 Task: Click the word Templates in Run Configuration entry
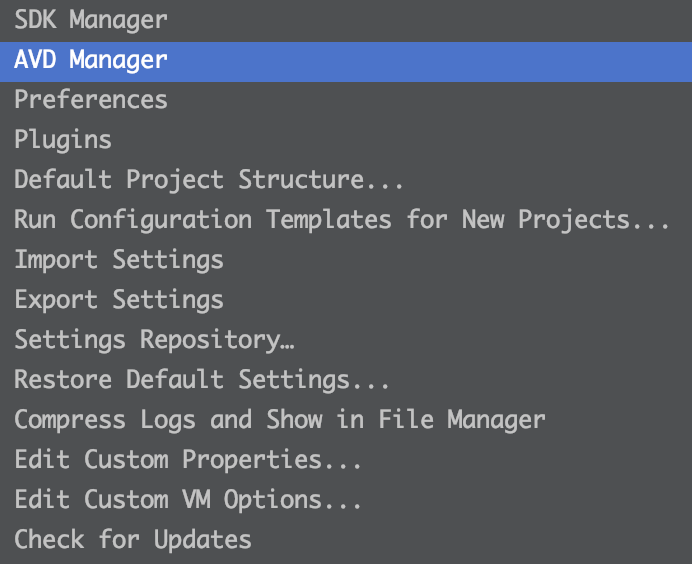(329, 219)
